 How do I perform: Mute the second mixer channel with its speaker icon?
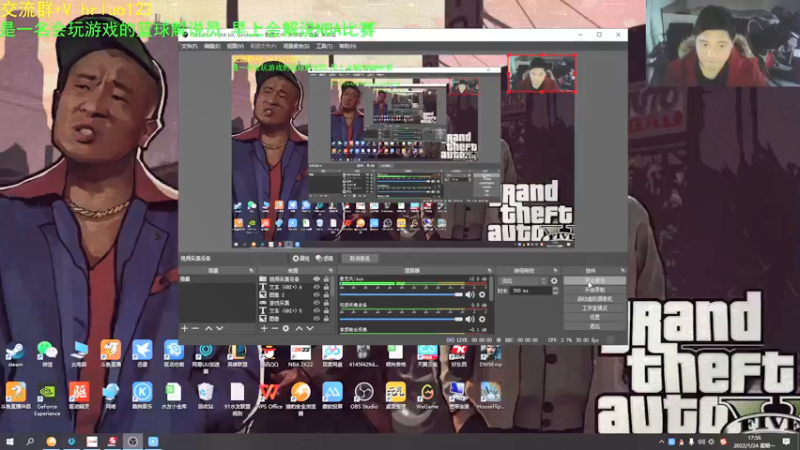pos(470,319)
